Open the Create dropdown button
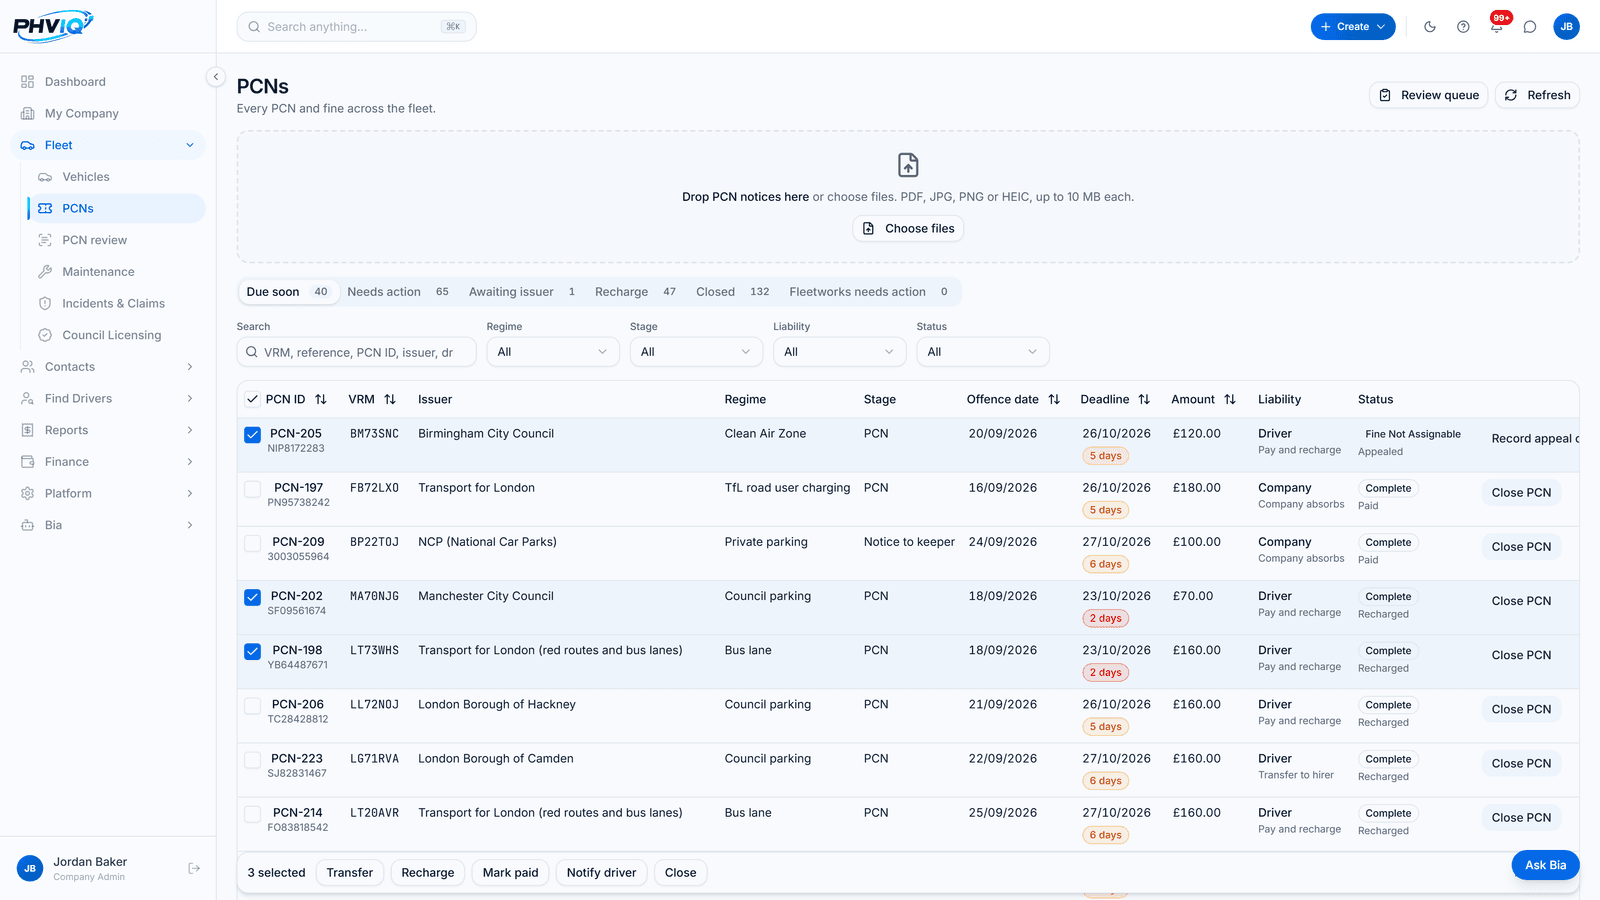 point(1353,27)
